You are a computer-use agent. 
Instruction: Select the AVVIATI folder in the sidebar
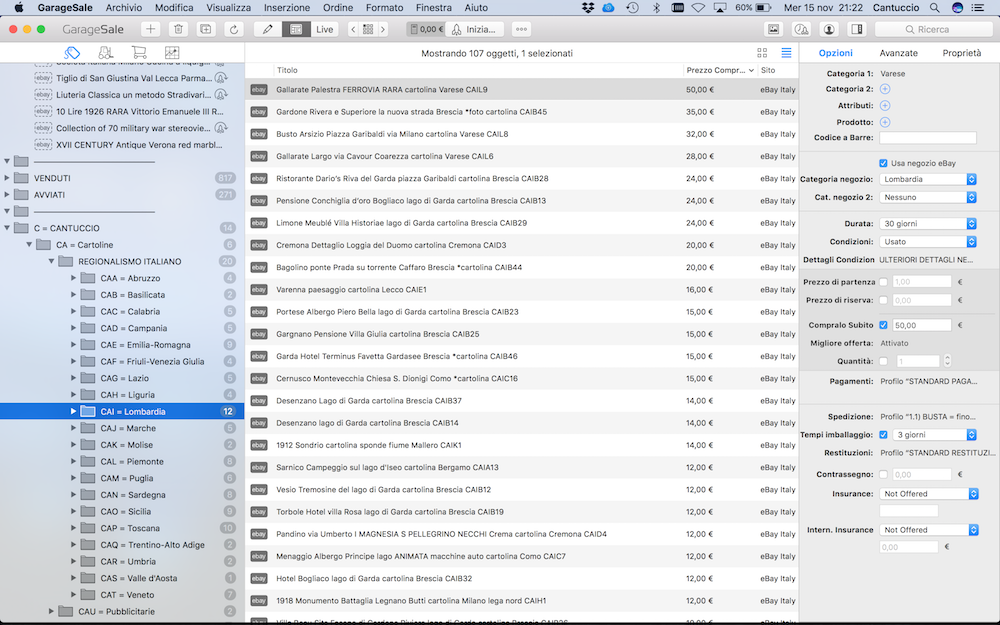(x=122, y=195)
